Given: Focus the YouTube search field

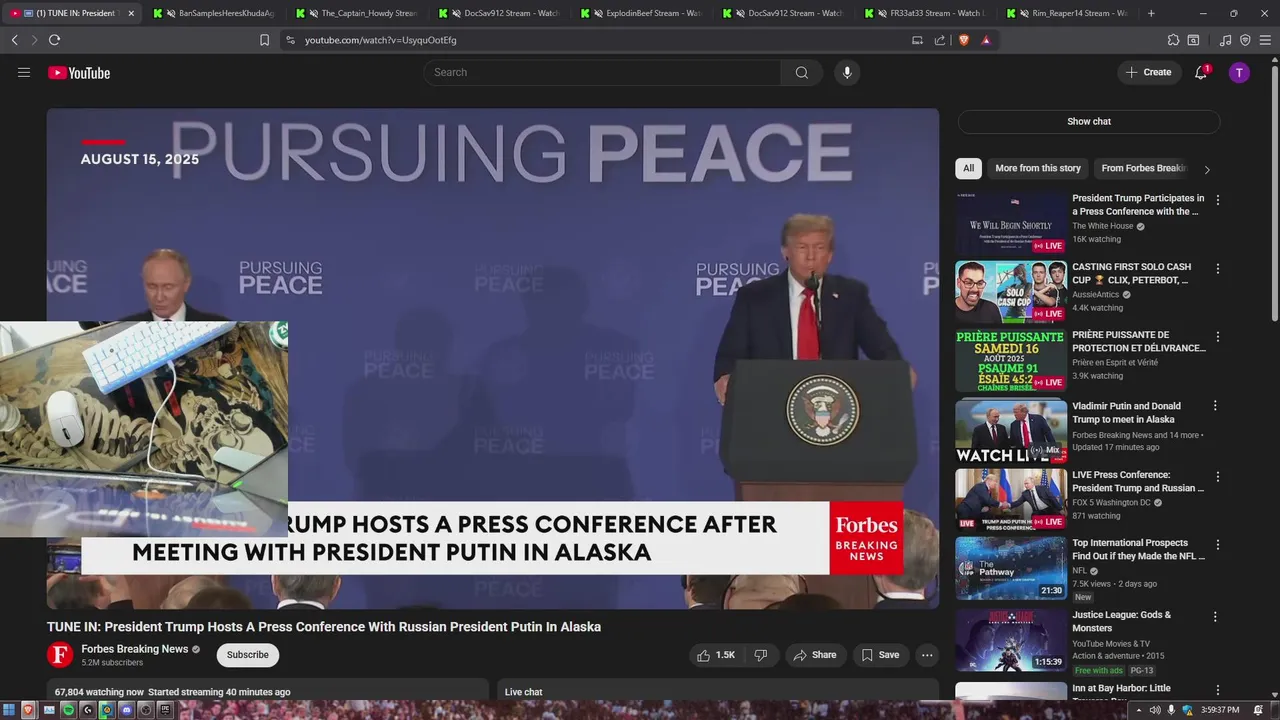Looking at the screenshot, I should tap(602, 72).
